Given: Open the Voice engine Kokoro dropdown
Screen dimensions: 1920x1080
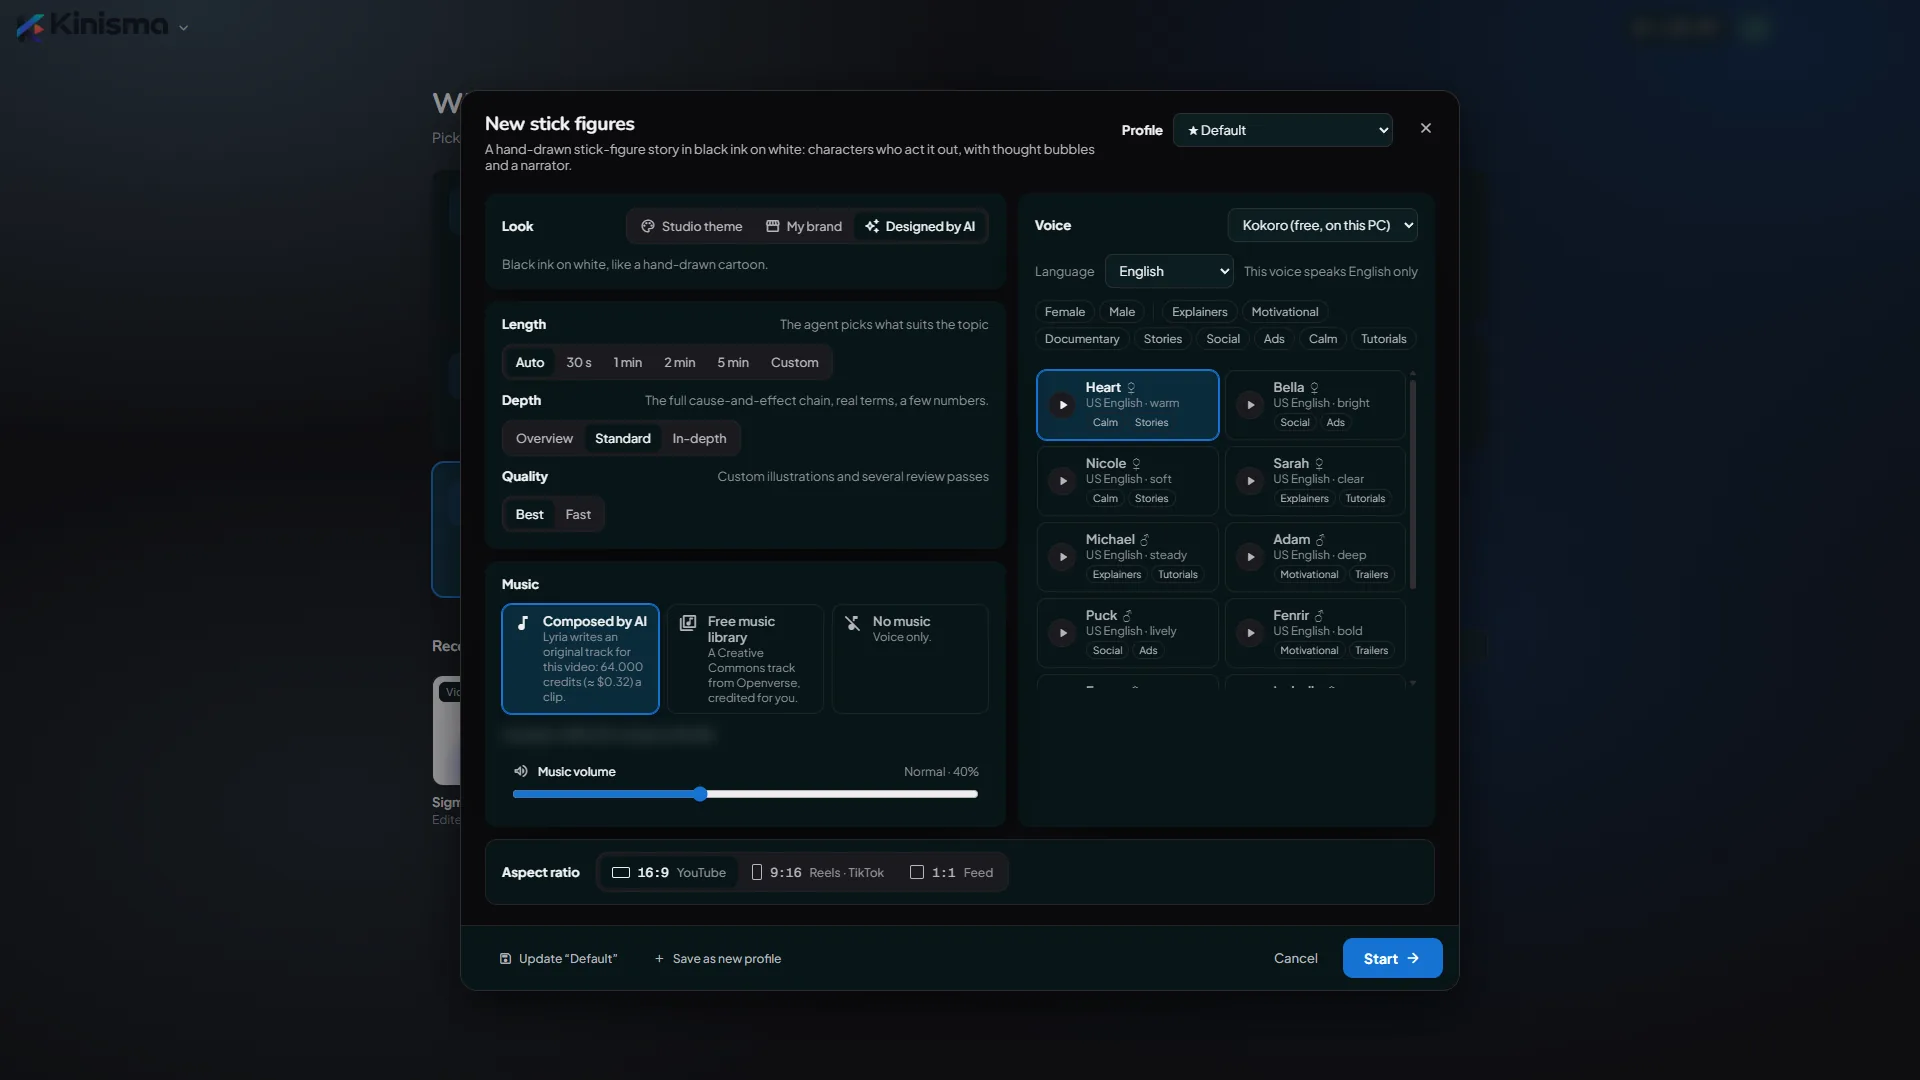Looking at the screenshot, I should (1322, 225).
